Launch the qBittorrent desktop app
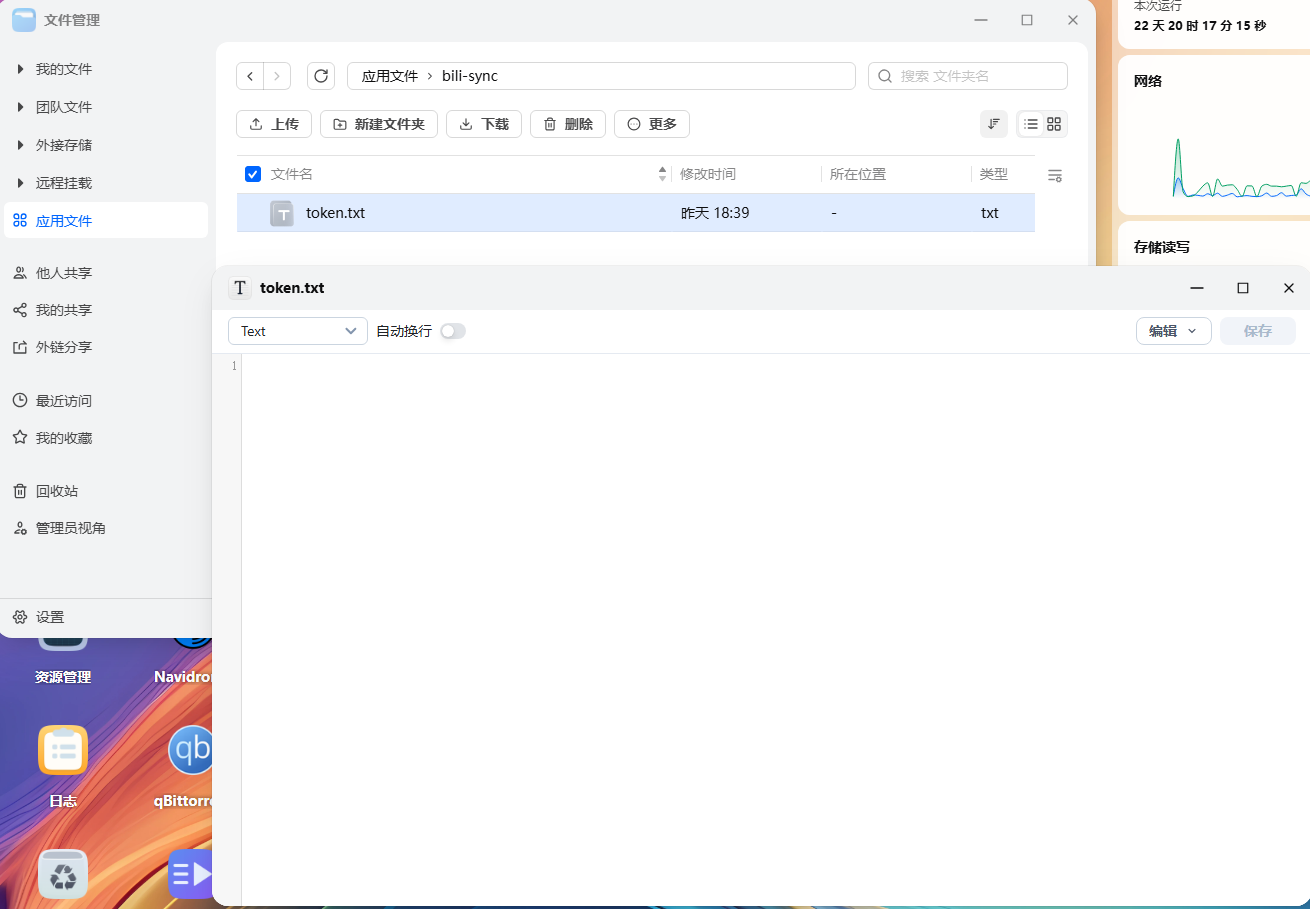 coord(190,751)
